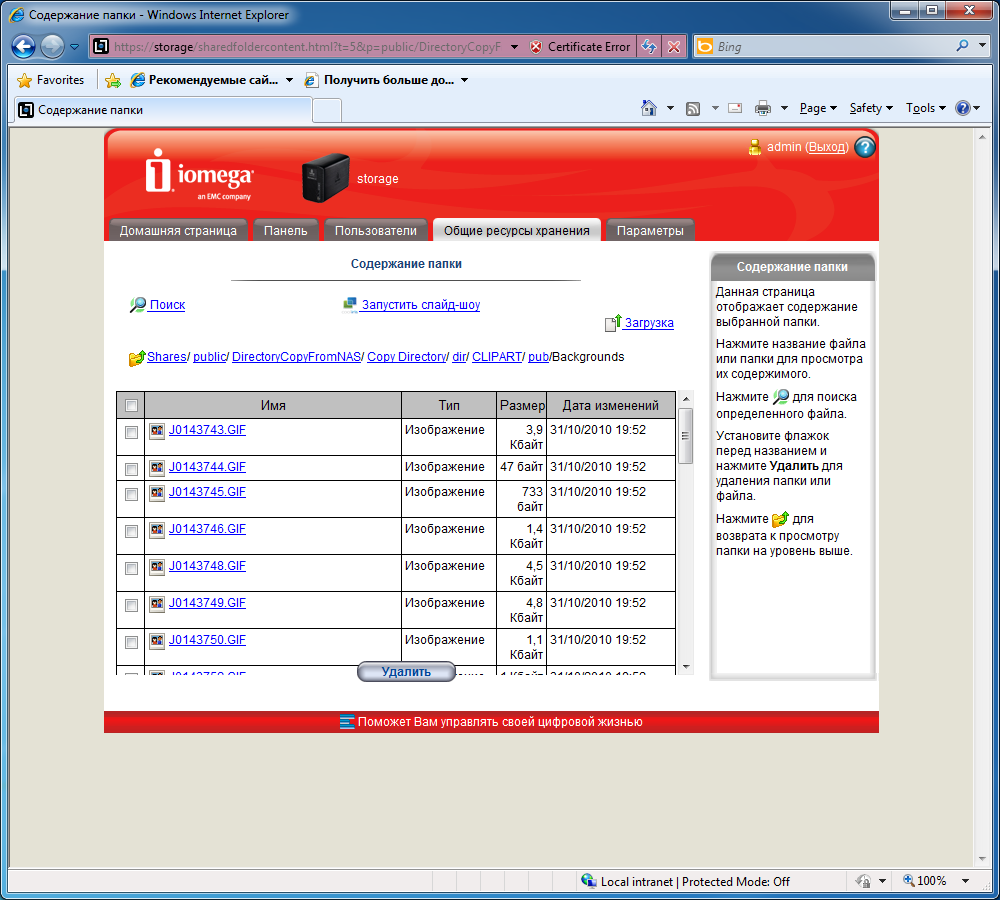
Task: Click the file list scrollbar thumb
Action: click(x=686, y=436)
